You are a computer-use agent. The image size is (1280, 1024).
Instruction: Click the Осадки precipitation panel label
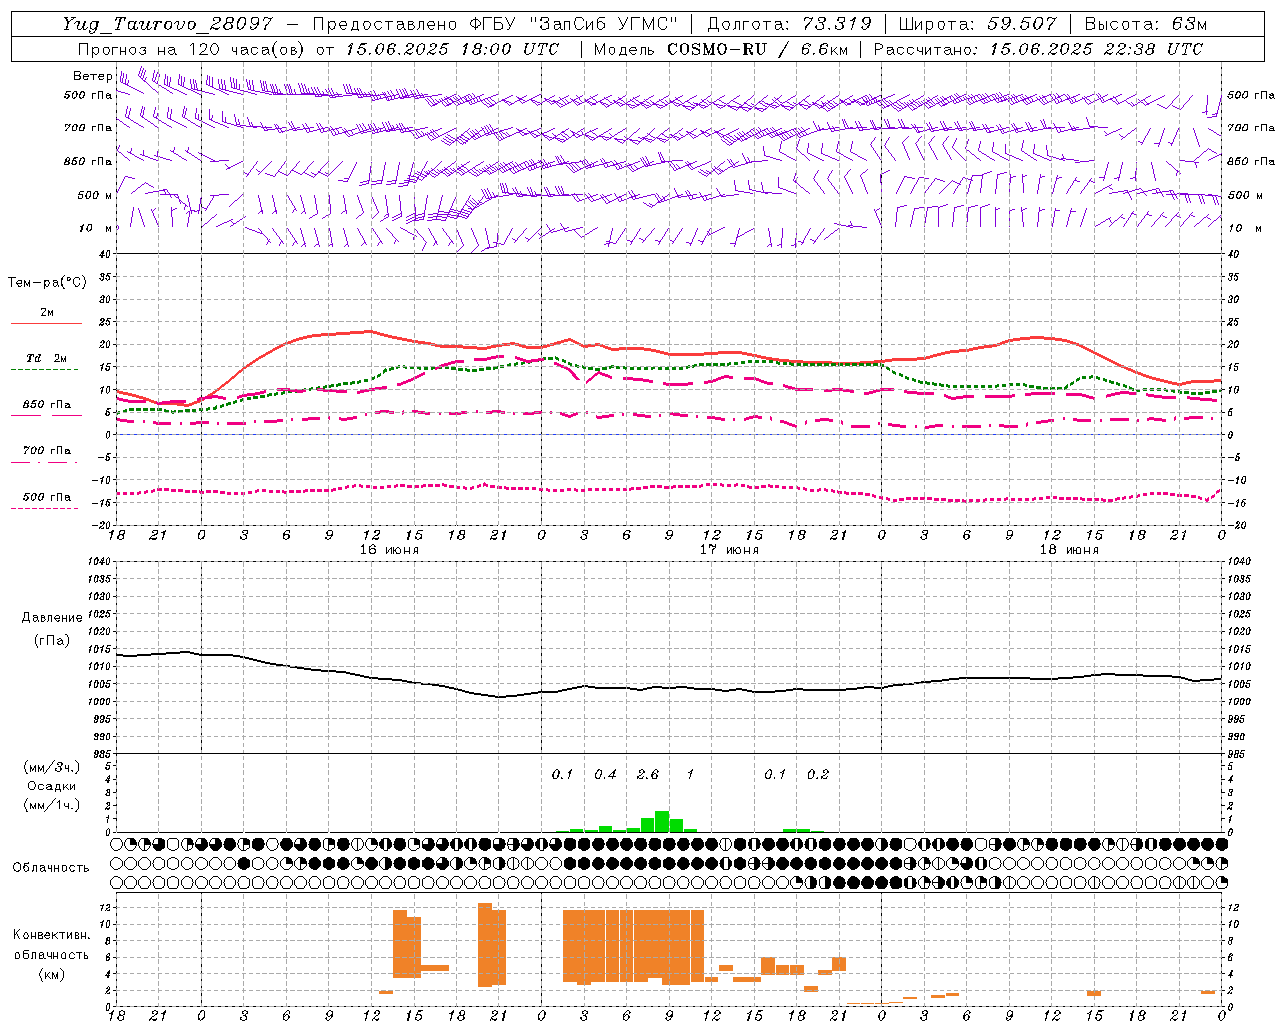click(x=51, y=786)
